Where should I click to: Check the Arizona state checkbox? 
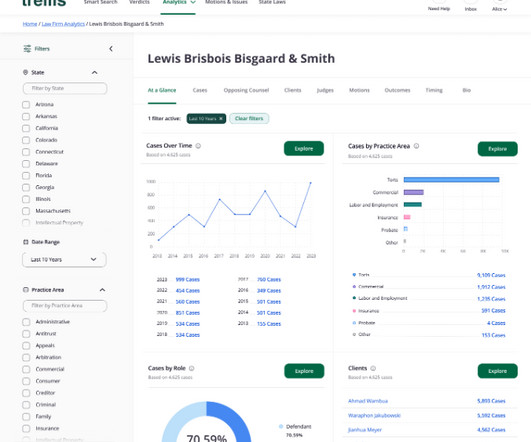pos(26,105)
